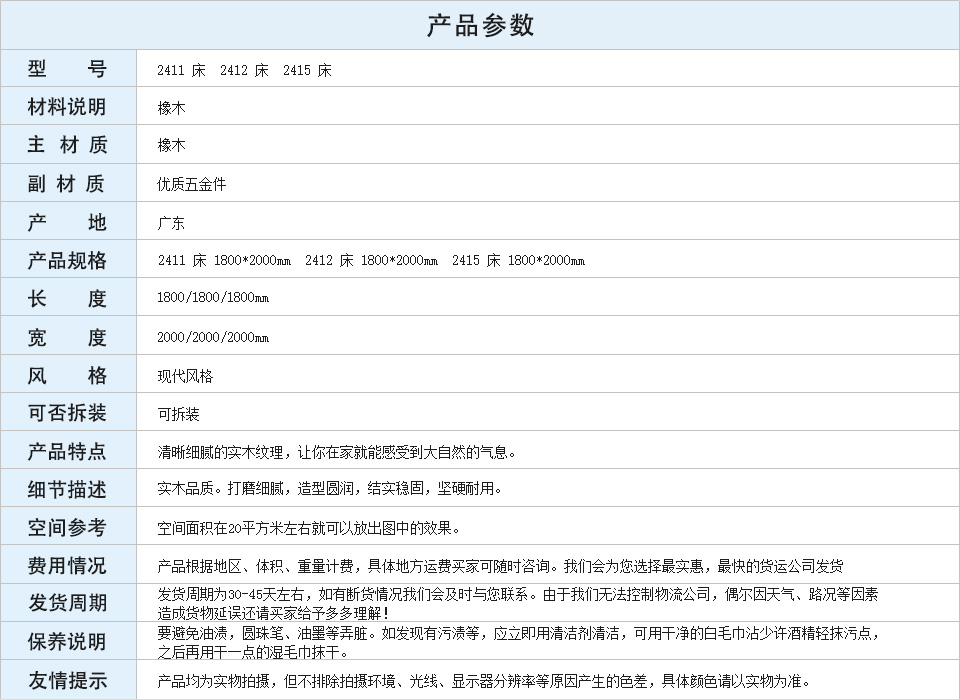Select the 空间参考 label
This screenshot has width=960, height=700.
click(x=67, y=527)
